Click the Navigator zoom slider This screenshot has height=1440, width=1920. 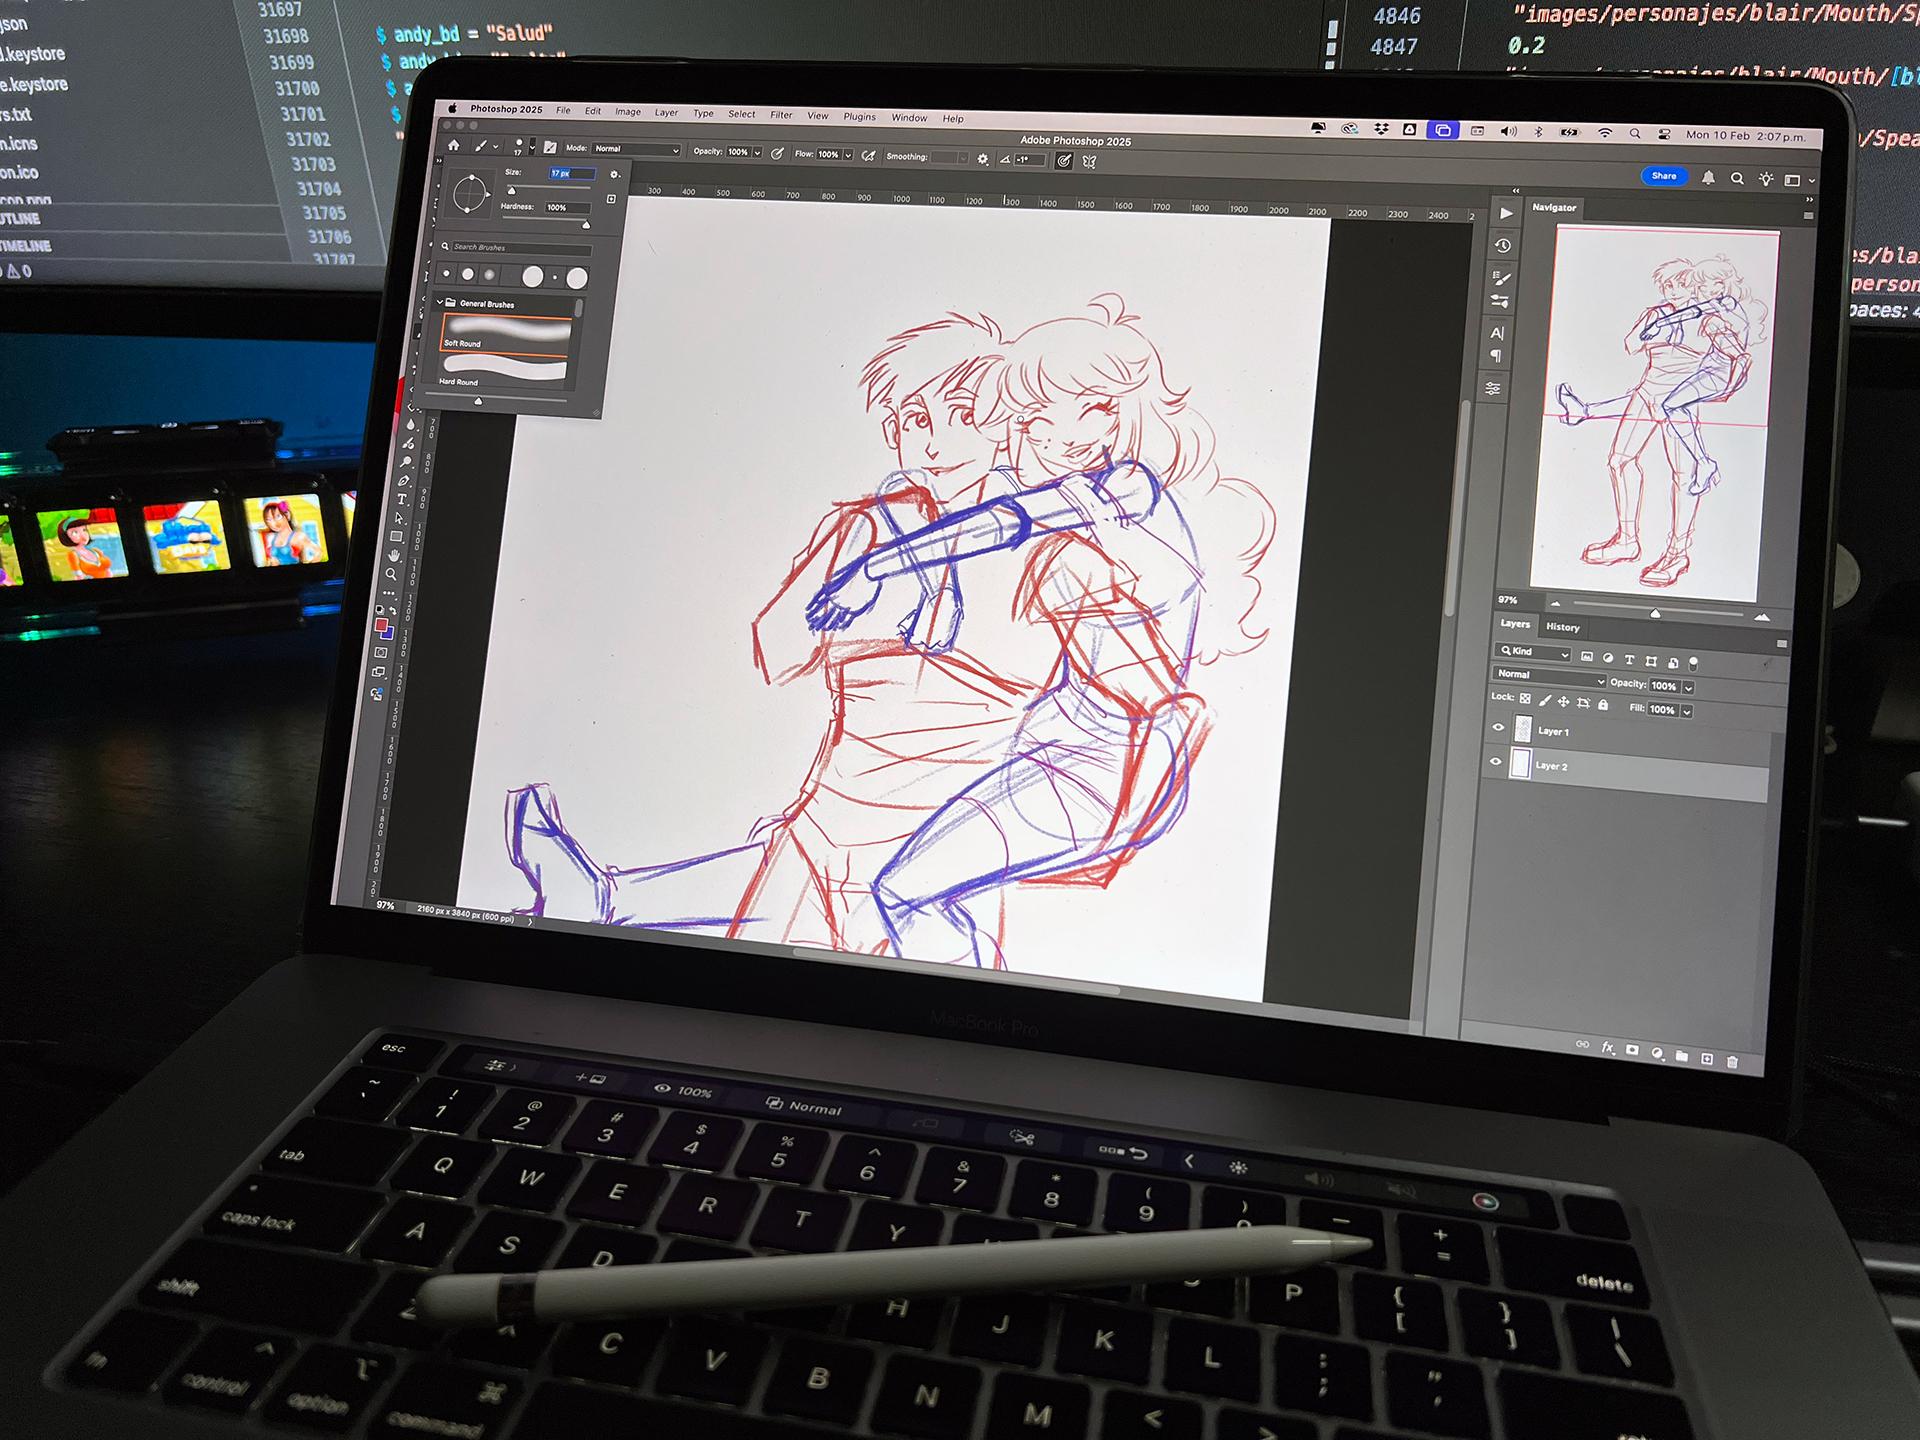(1657, 609)
